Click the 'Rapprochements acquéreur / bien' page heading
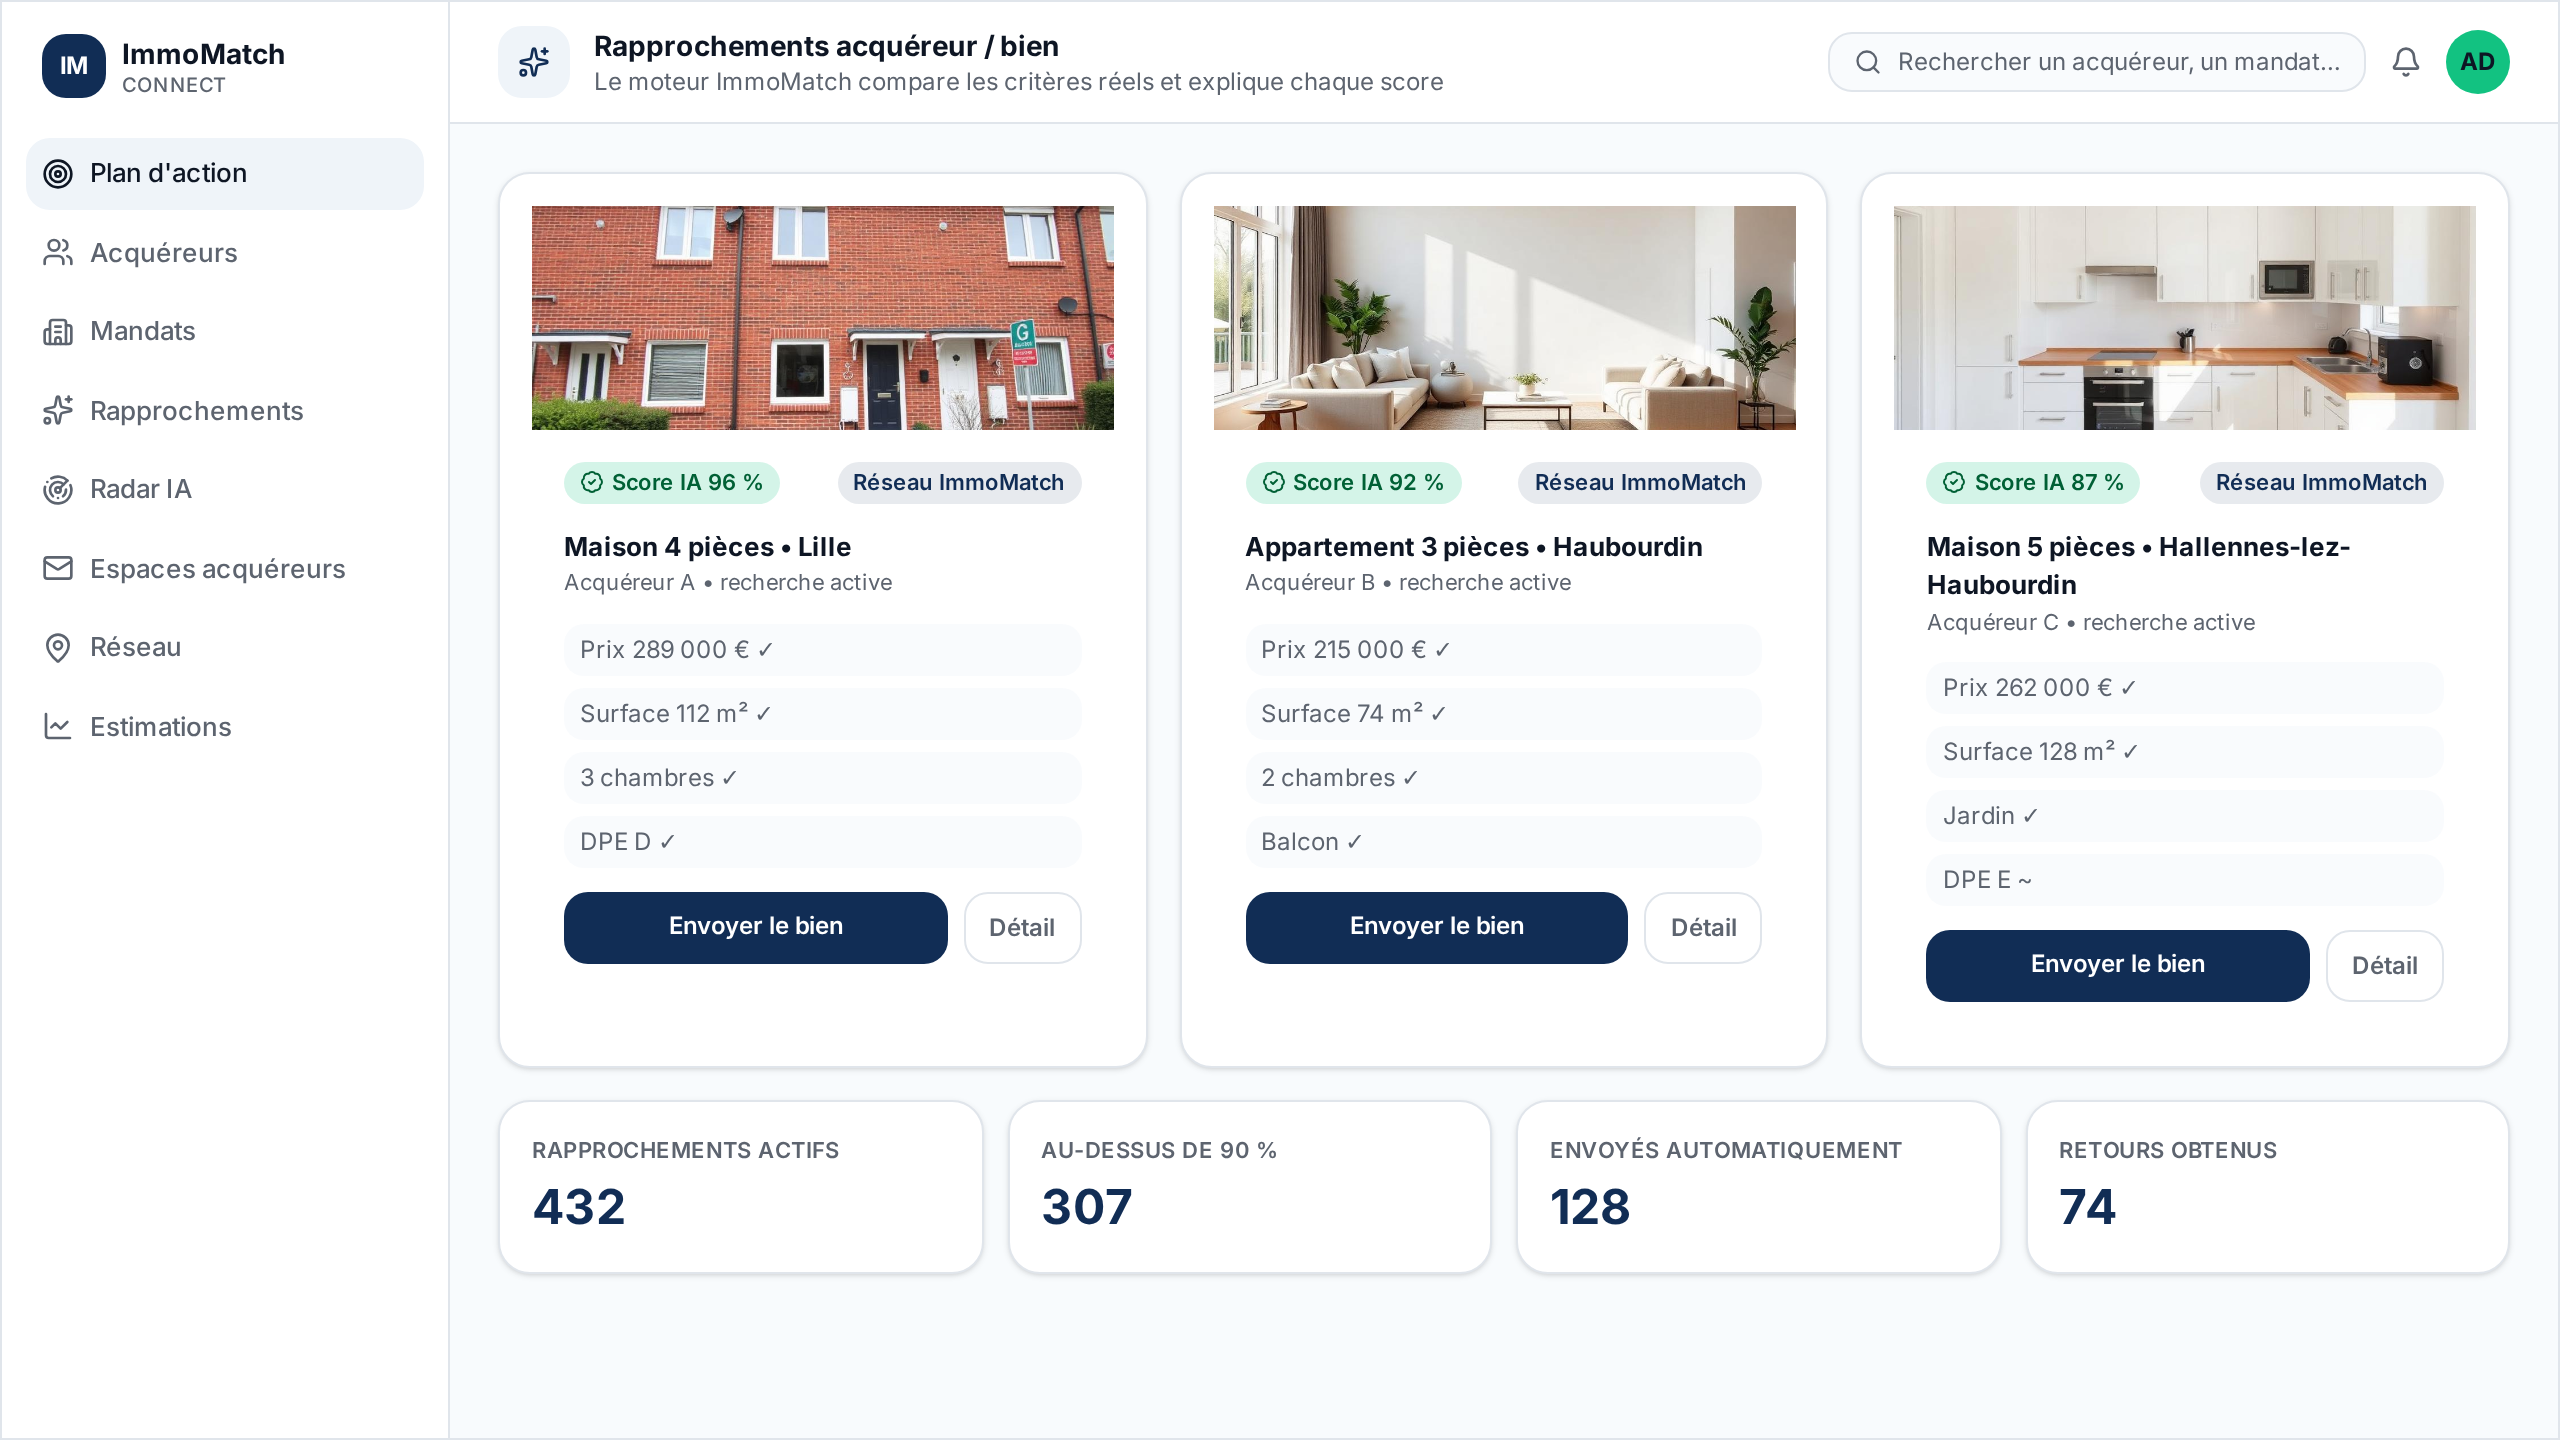Viewport: 2560px width, 1440px height. click(x=826, y=47)
